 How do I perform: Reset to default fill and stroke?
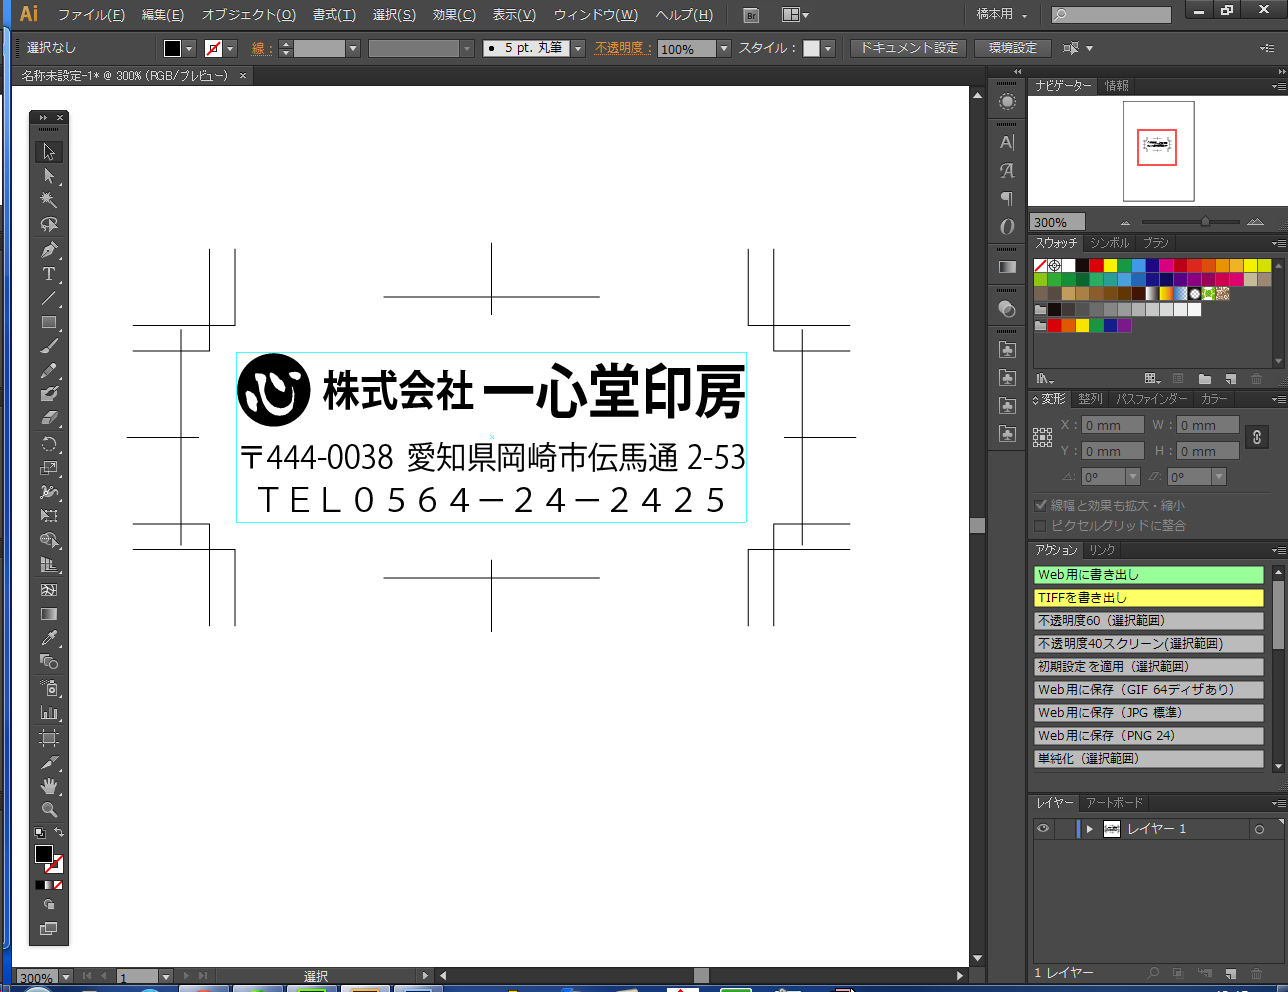pos(40,832)
